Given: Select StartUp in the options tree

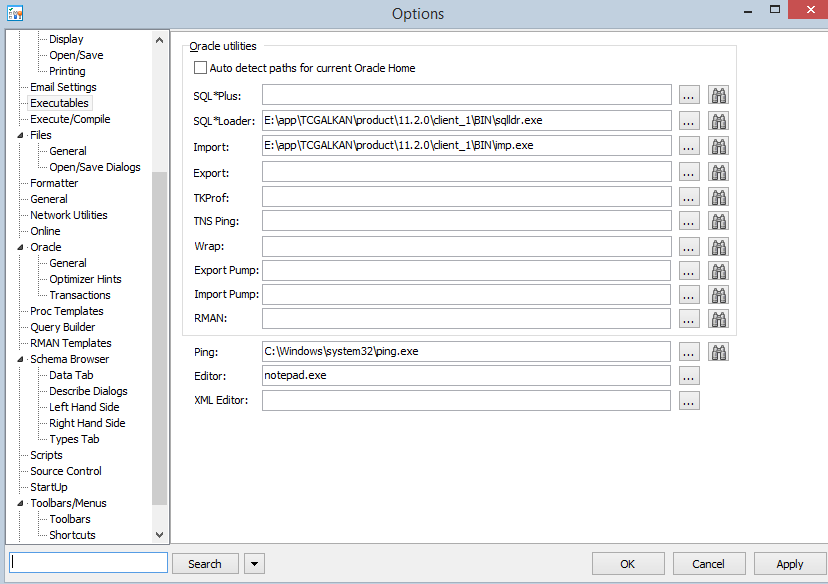Looking at the screenshot, I should pyautogui.click(x=49, y=487).
